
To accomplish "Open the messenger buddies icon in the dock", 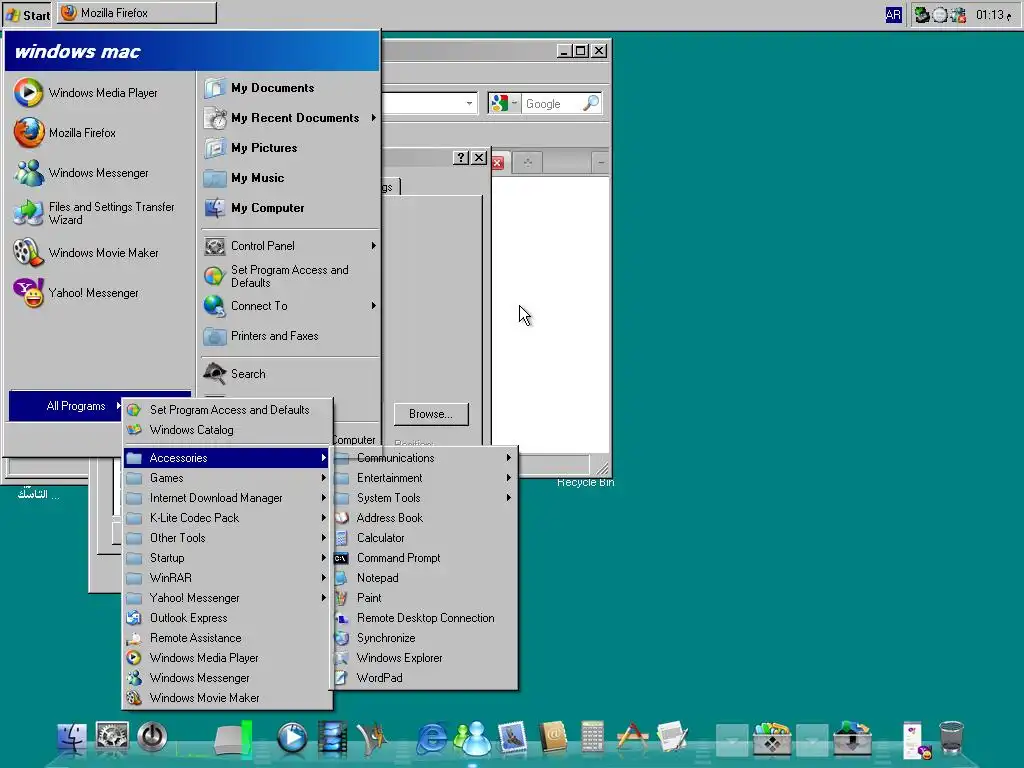I will tap(472, 739).
